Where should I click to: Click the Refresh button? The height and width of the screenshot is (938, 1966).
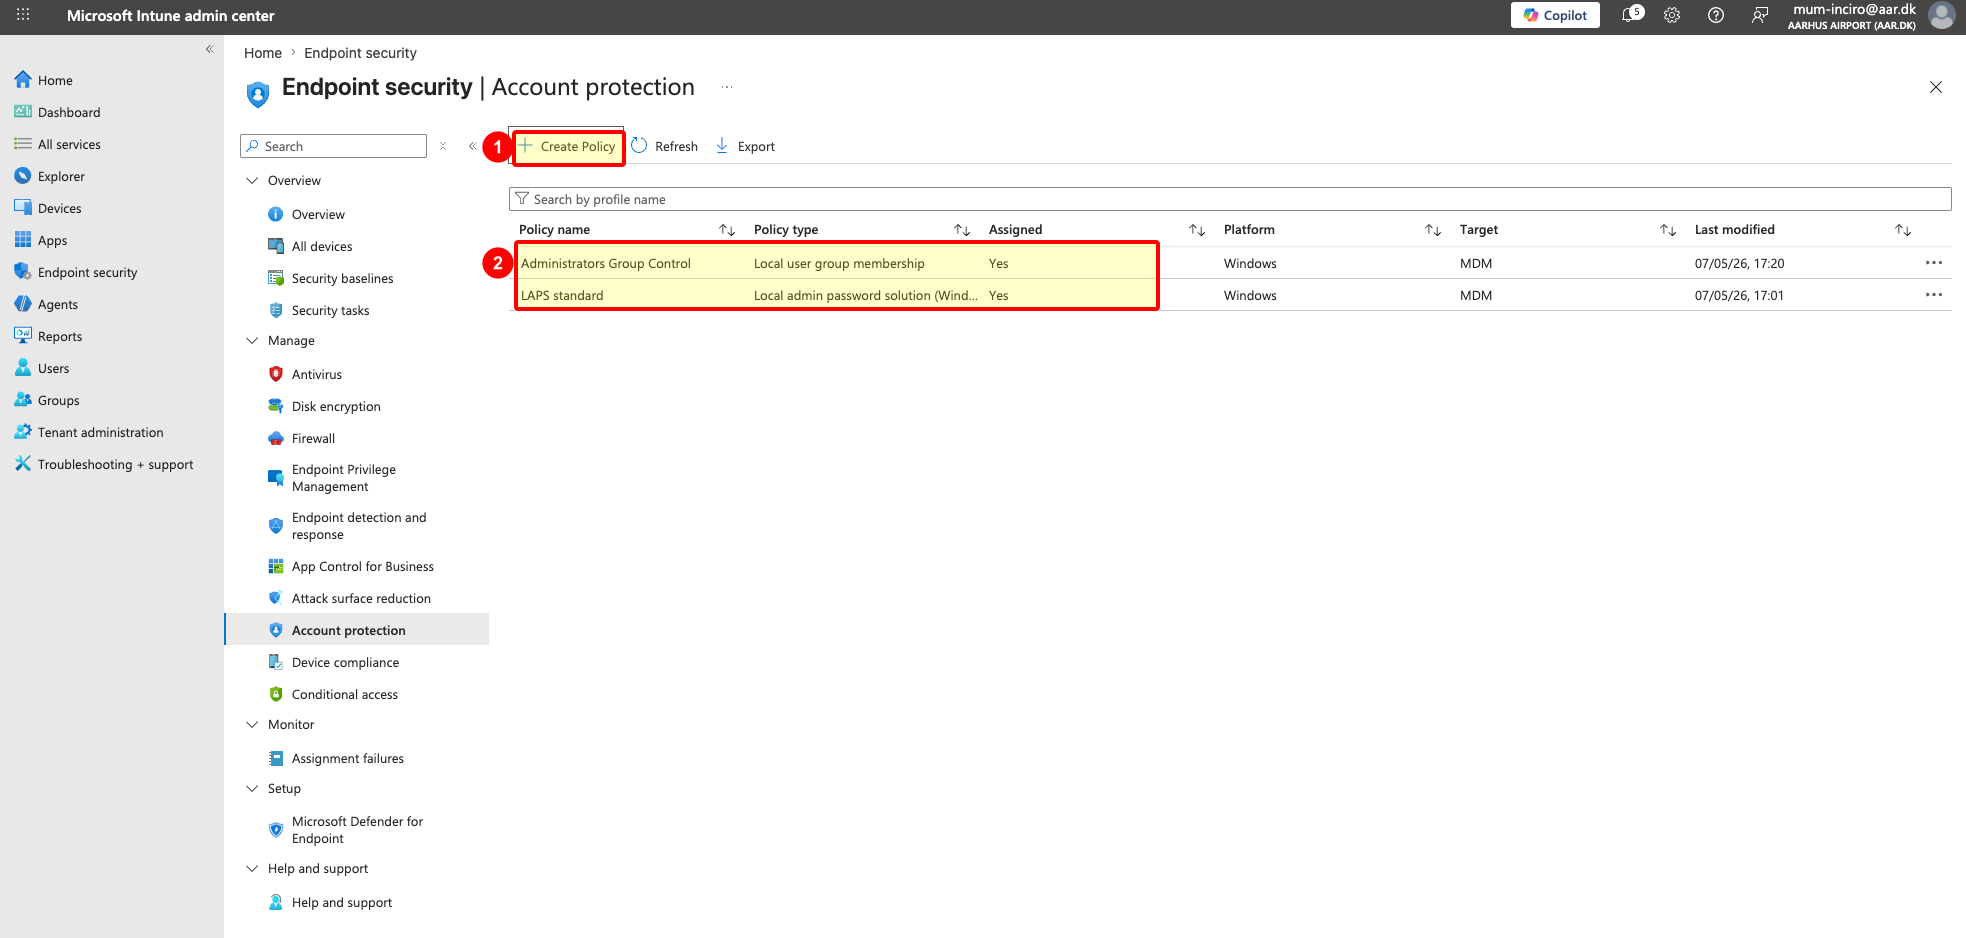665,146
